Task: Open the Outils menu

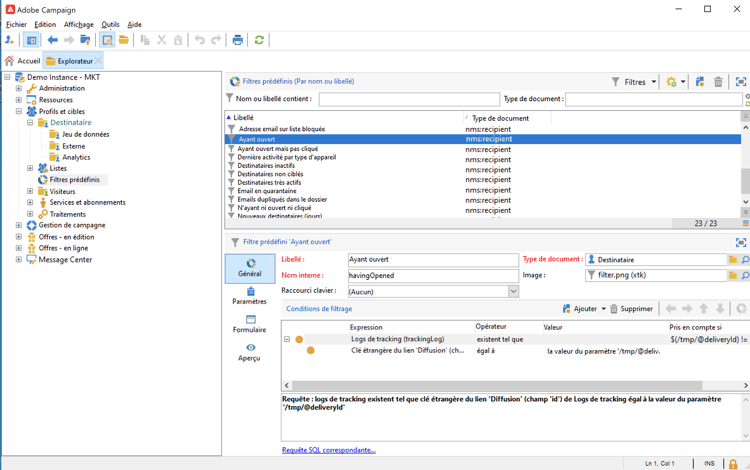Action: coord(110,24)
